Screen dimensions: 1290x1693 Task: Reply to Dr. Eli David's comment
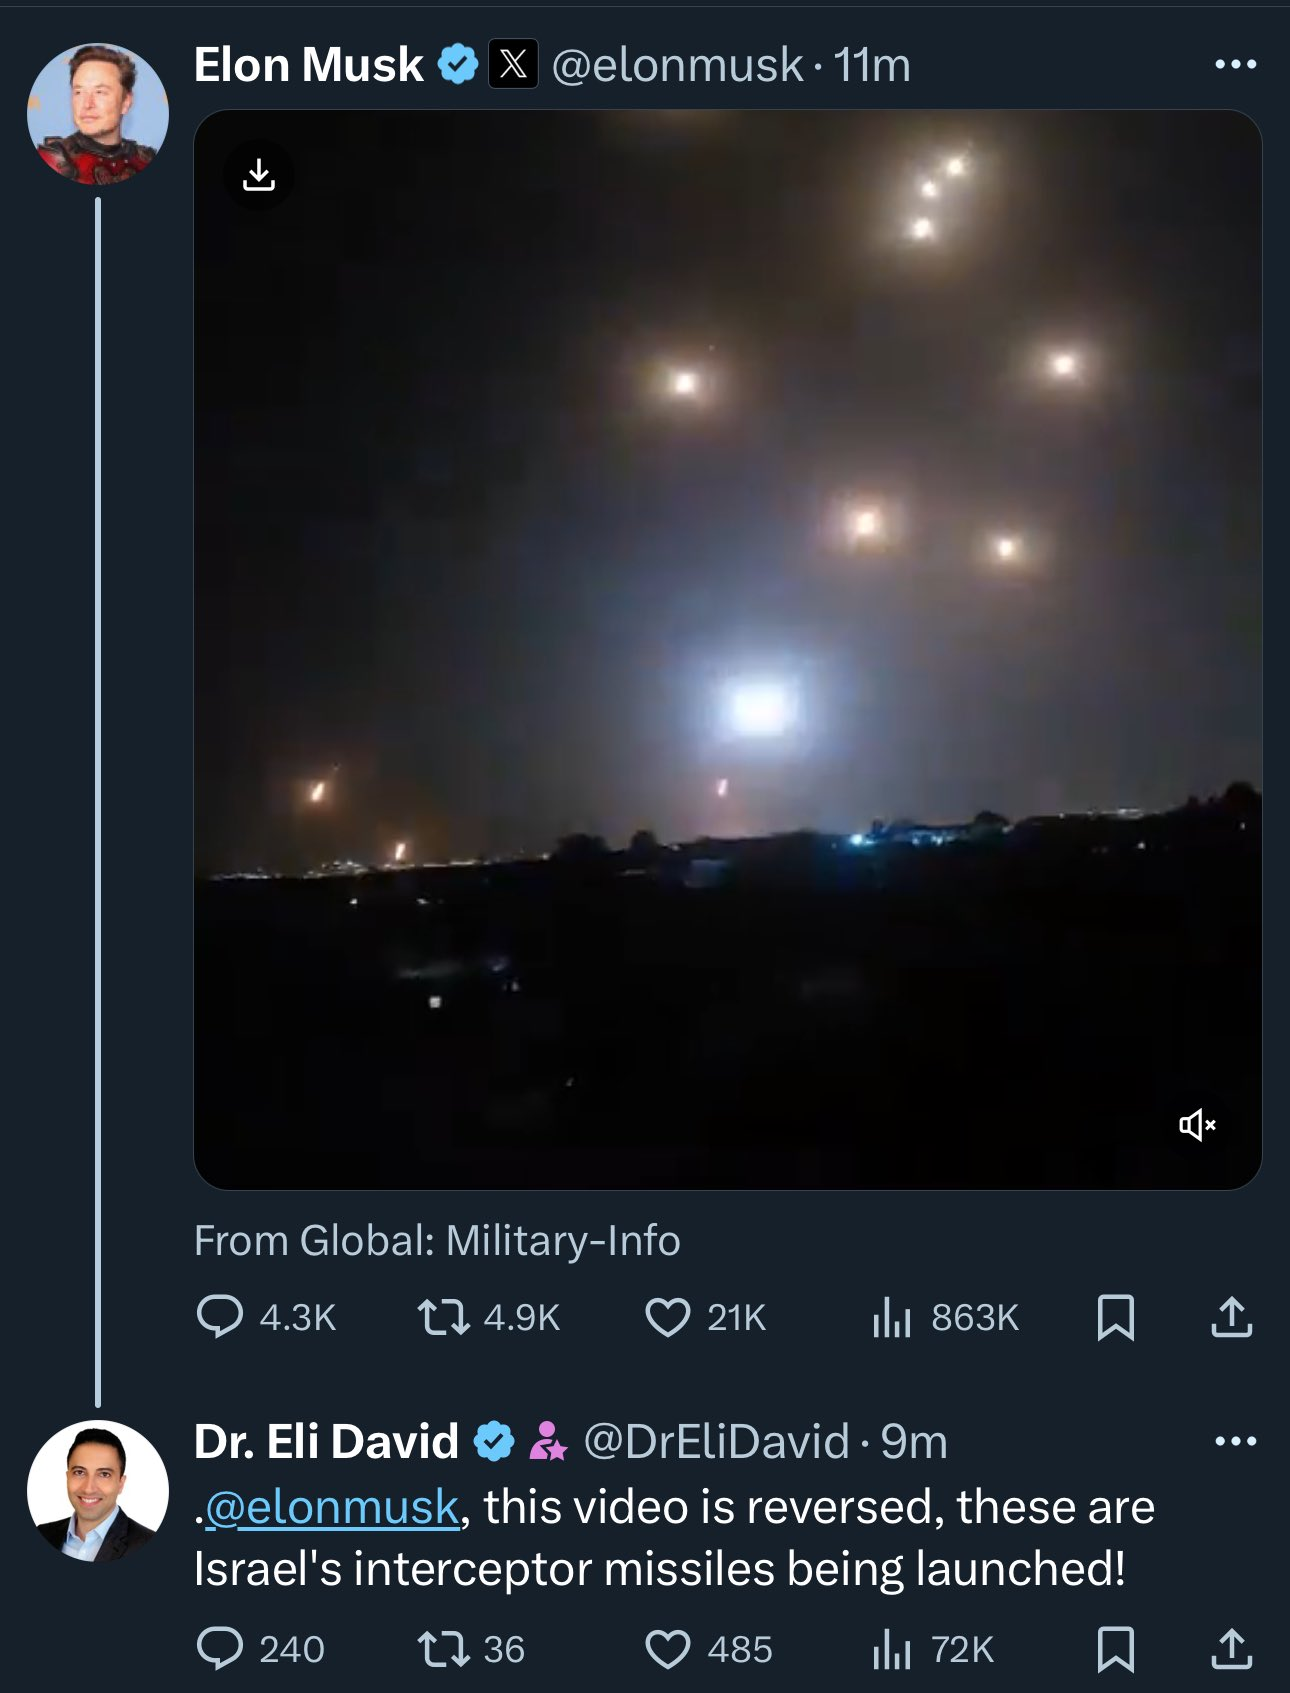pos(220,1649)
